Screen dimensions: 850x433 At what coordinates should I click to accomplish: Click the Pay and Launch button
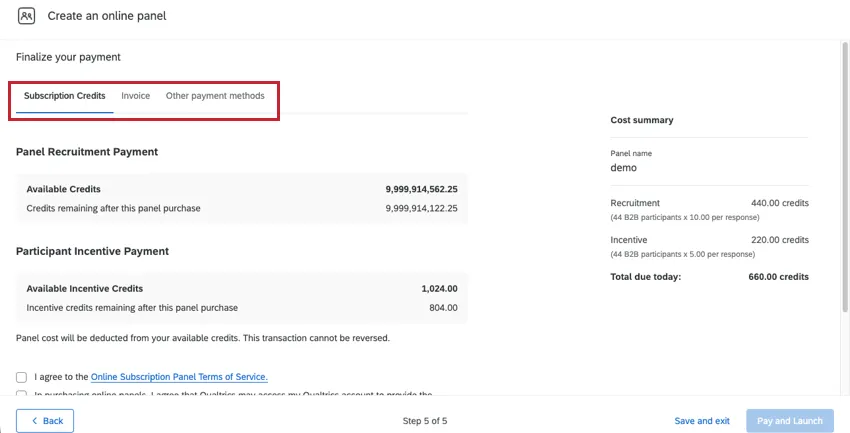[790, 421]
